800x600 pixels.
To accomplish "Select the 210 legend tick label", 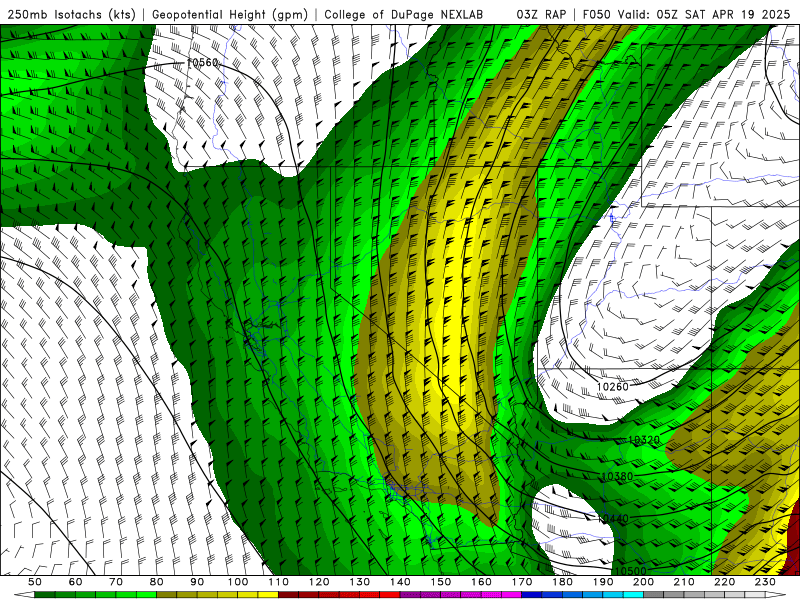I will (684, 582).
